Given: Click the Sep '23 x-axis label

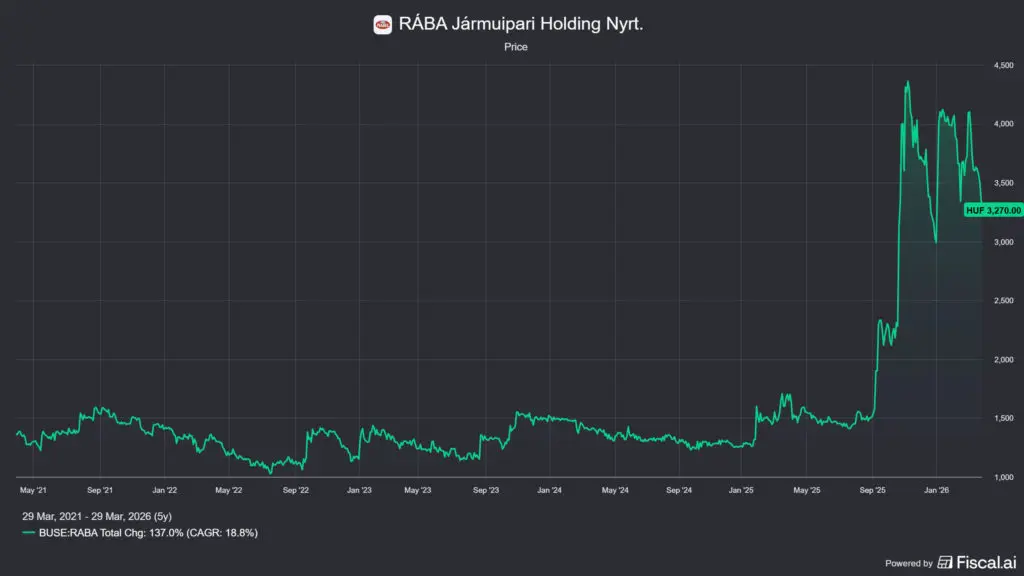Looking at the screenshot, I should [486, 490].
